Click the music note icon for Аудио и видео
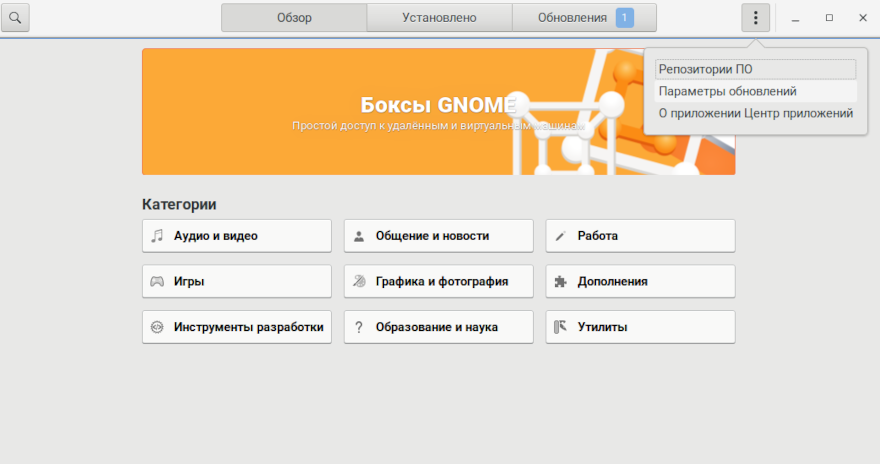Image resolution: width=880 pixels, height=464 pixels. [157, 236]
